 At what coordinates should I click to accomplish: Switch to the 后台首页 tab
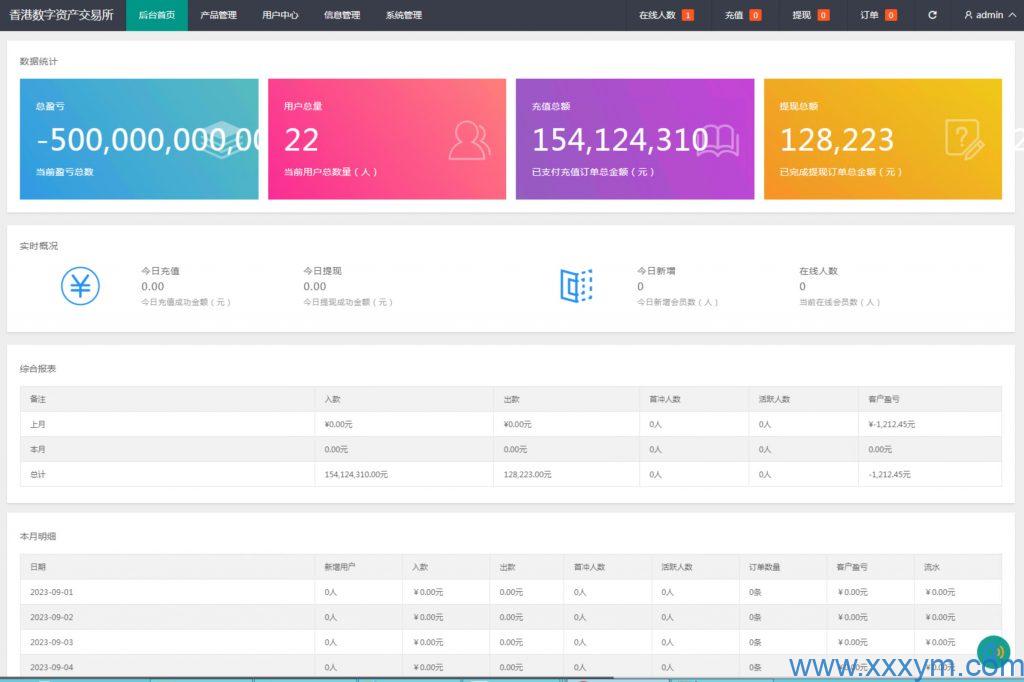point(156,15)
